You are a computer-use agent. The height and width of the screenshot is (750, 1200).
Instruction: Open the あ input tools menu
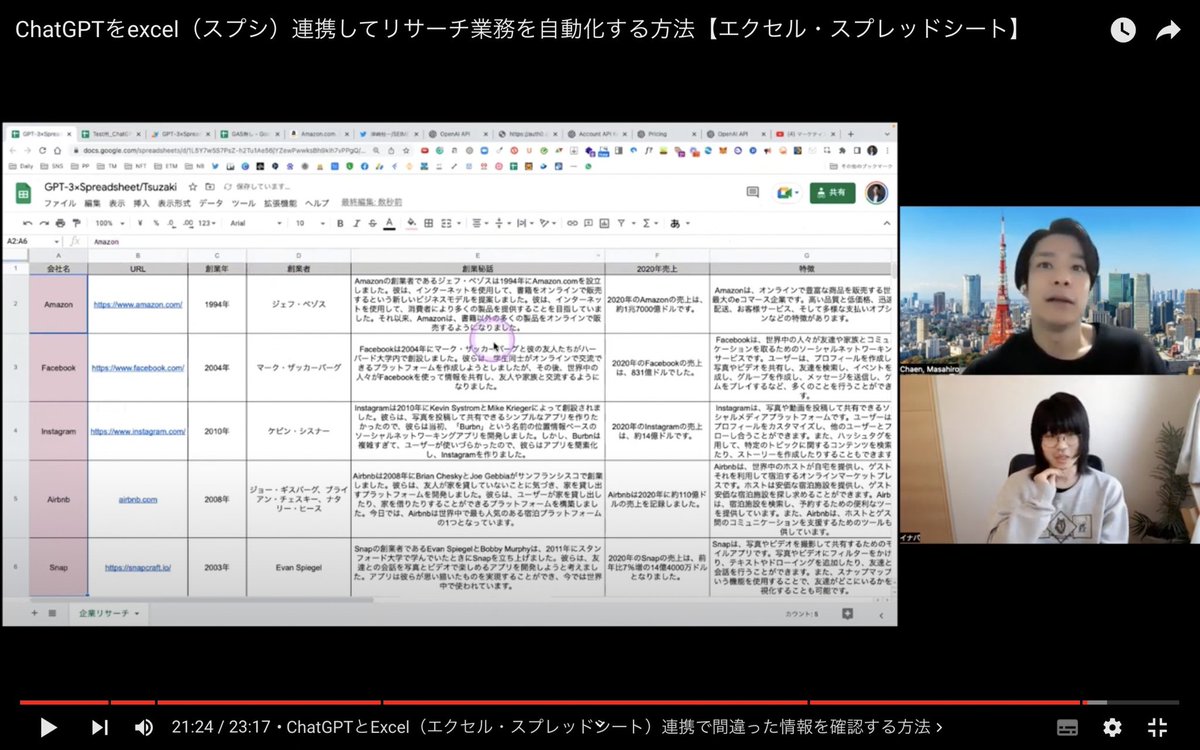point(679,223)
